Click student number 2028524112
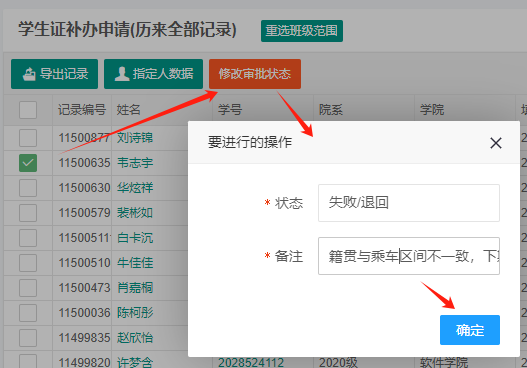 (251, 362)
